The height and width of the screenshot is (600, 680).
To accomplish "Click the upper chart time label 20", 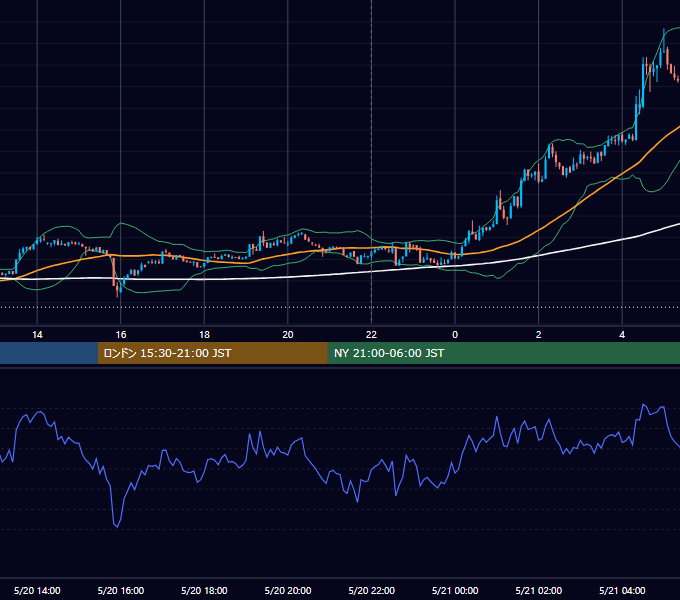I will pyautogui.click(x=288, y=335).
